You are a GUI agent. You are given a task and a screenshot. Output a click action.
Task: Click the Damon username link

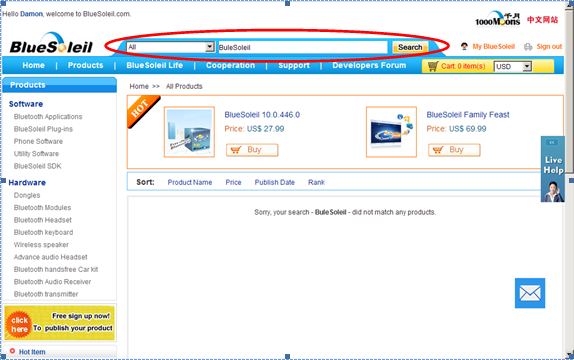coord(31,14)
